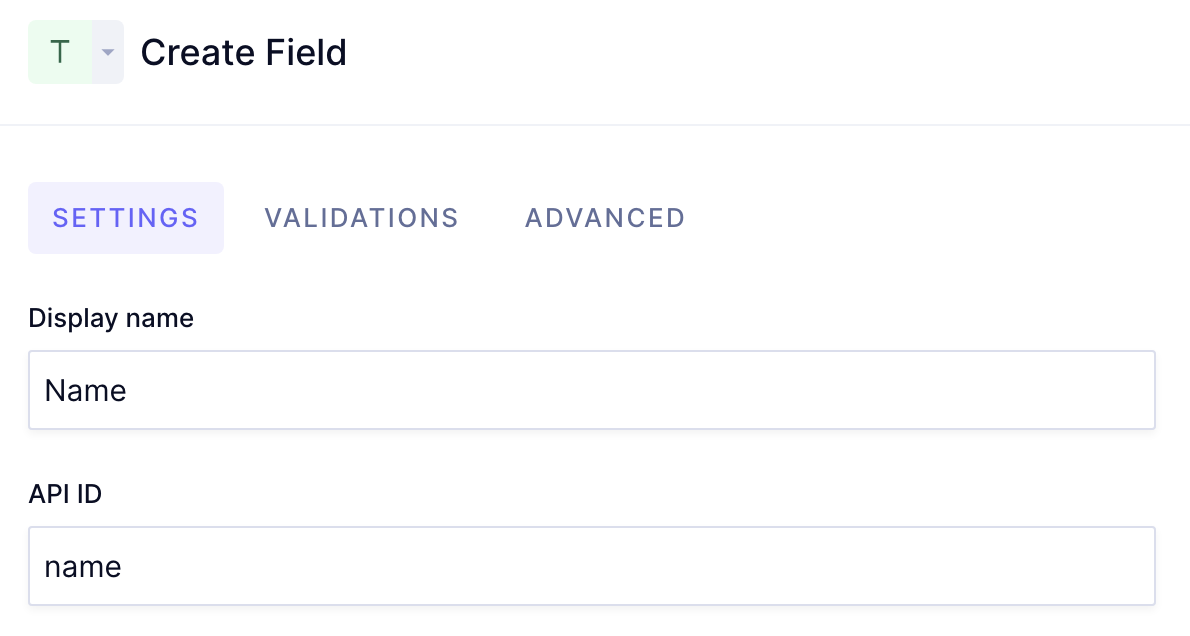Click the Create Field heading

(244, 52)
